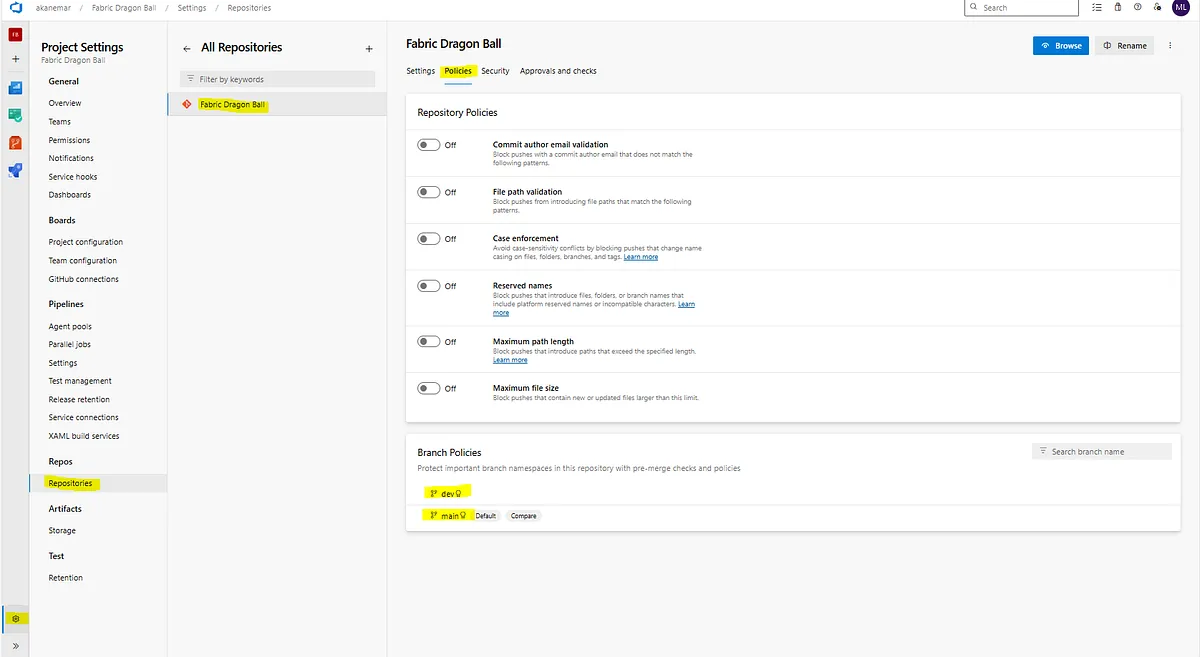Switch on Maximum file size policy
The image size is (1200, 657).
[428, 388]
